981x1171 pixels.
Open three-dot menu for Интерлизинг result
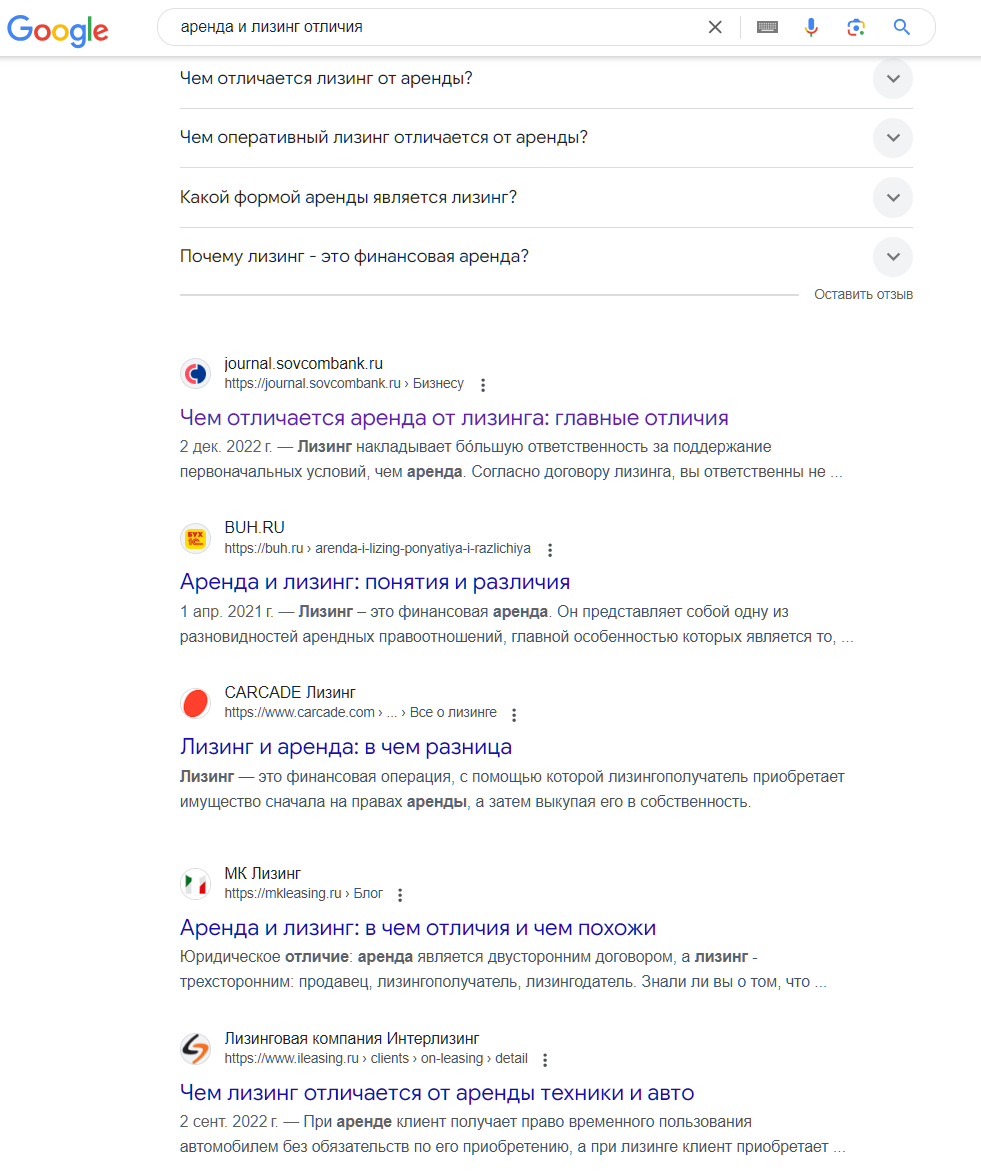pyautogui.click(x=545, y=1060)
